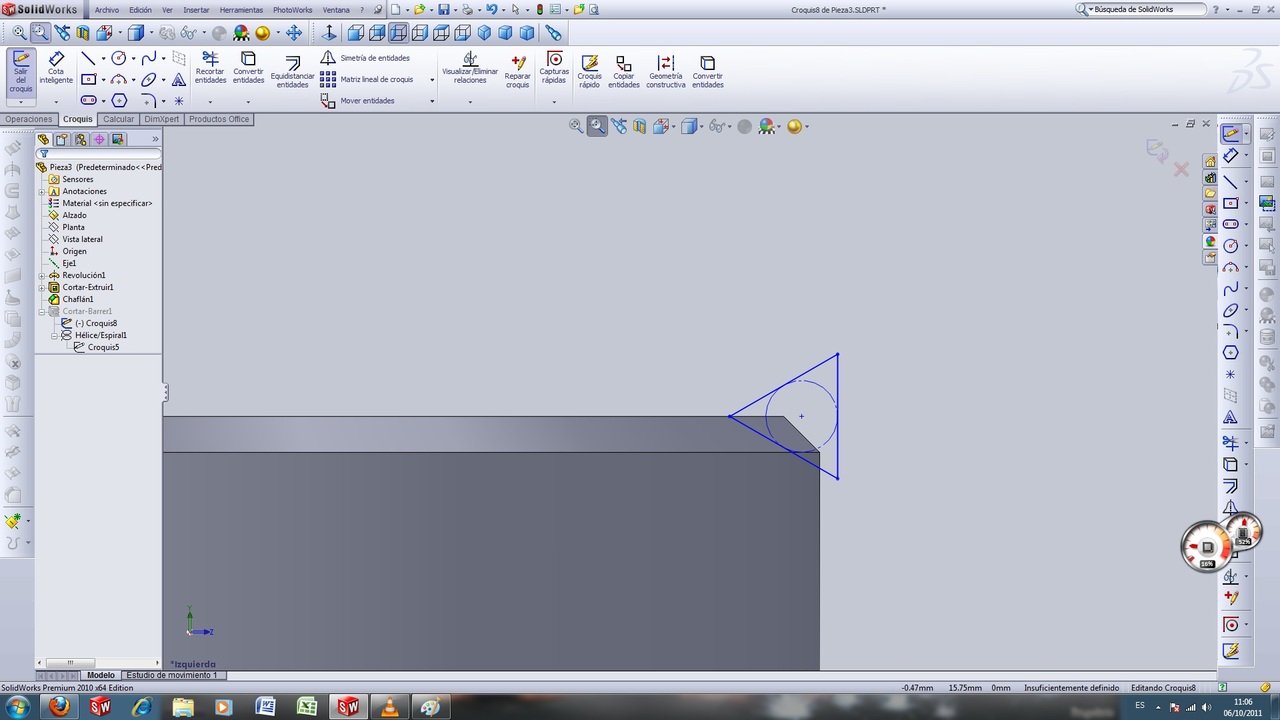Select Equidistanciar entidades tool
This screenshot has height=720, width=1280.
tap(292, 72)
